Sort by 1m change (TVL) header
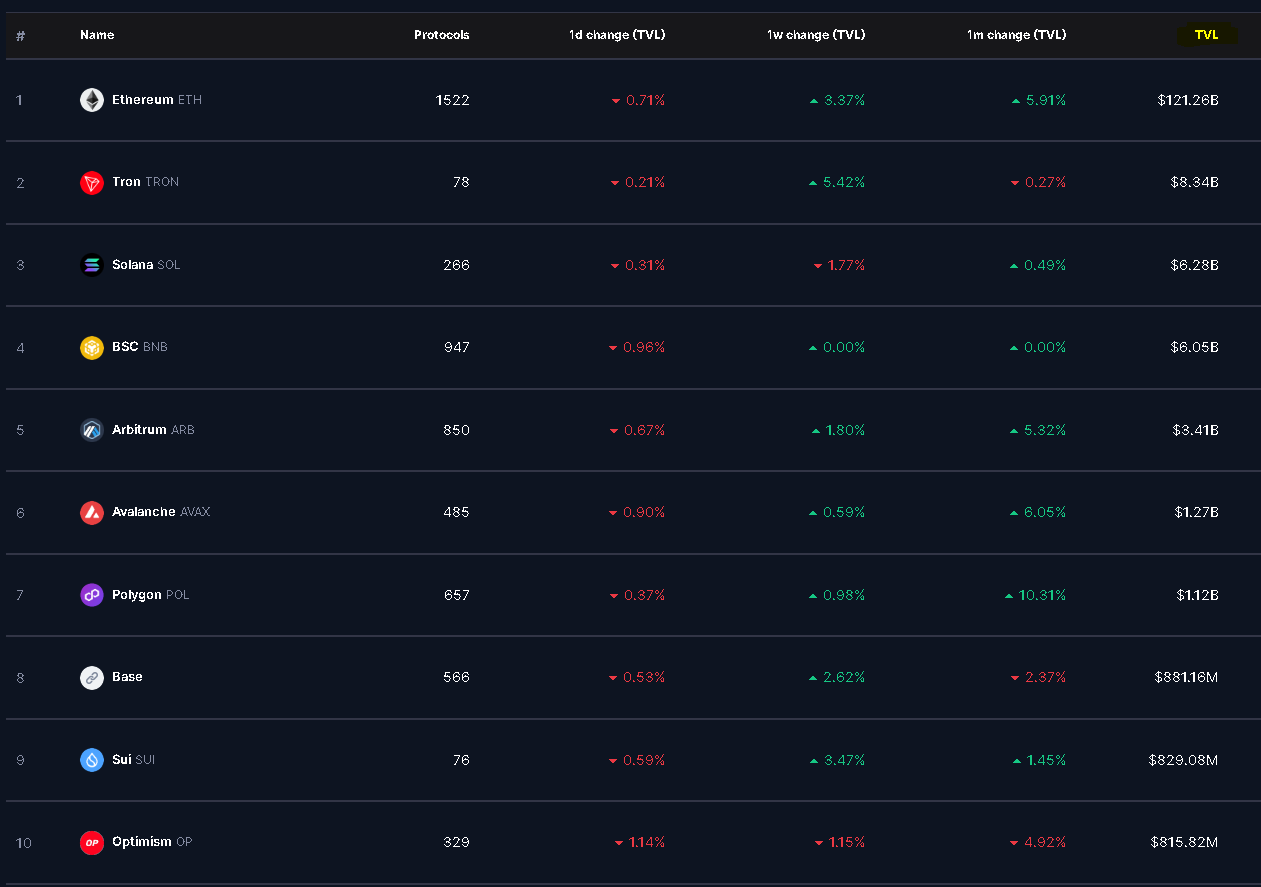 tap(1016, 35)
